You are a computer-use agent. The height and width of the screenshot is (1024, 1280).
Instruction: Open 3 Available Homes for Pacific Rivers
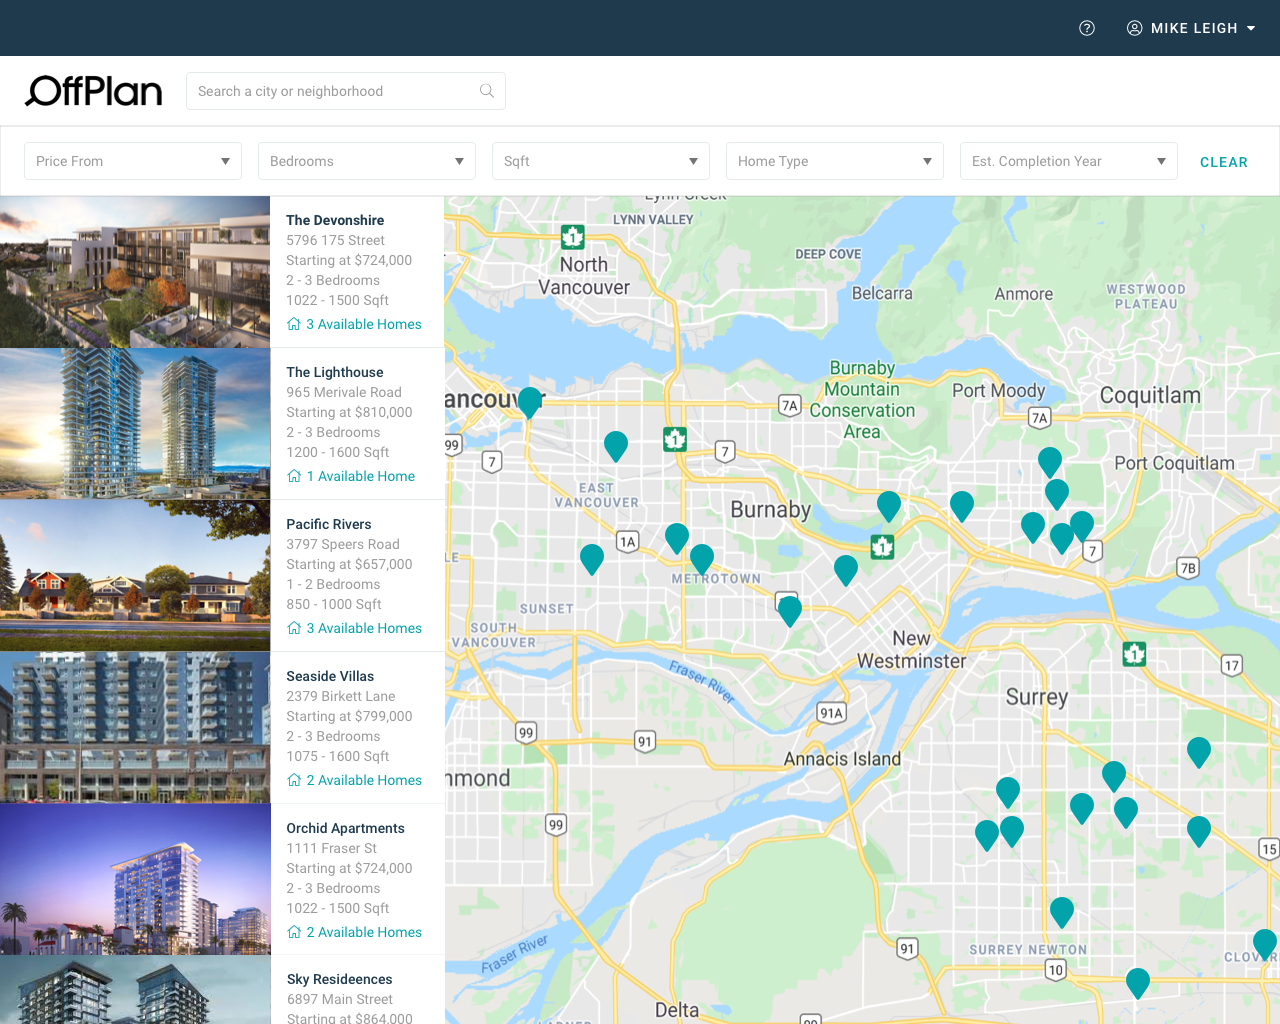[364, 628]
